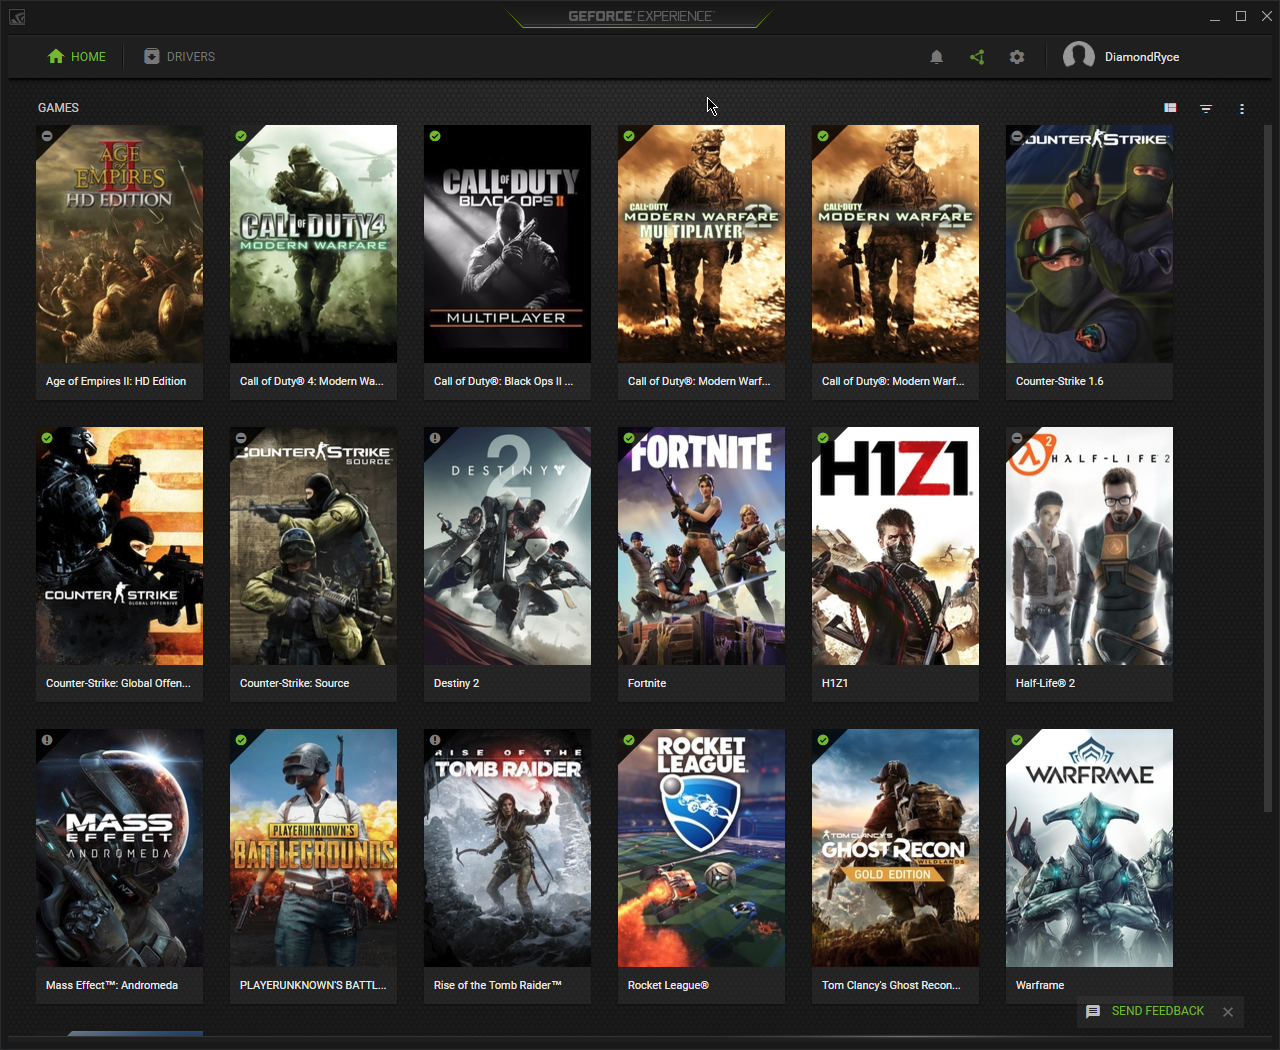Open PLAYERUNKNOWN'S BATTLEGROUNDS cover art

point(314,848)
